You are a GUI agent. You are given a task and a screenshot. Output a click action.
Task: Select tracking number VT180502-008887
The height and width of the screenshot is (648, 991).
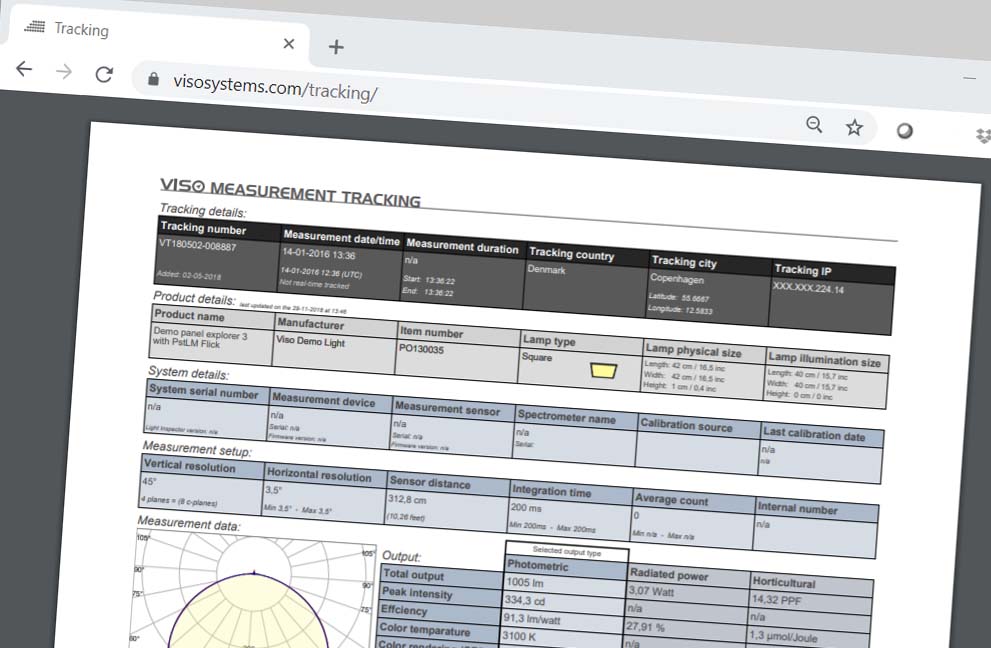click(197, 246)
